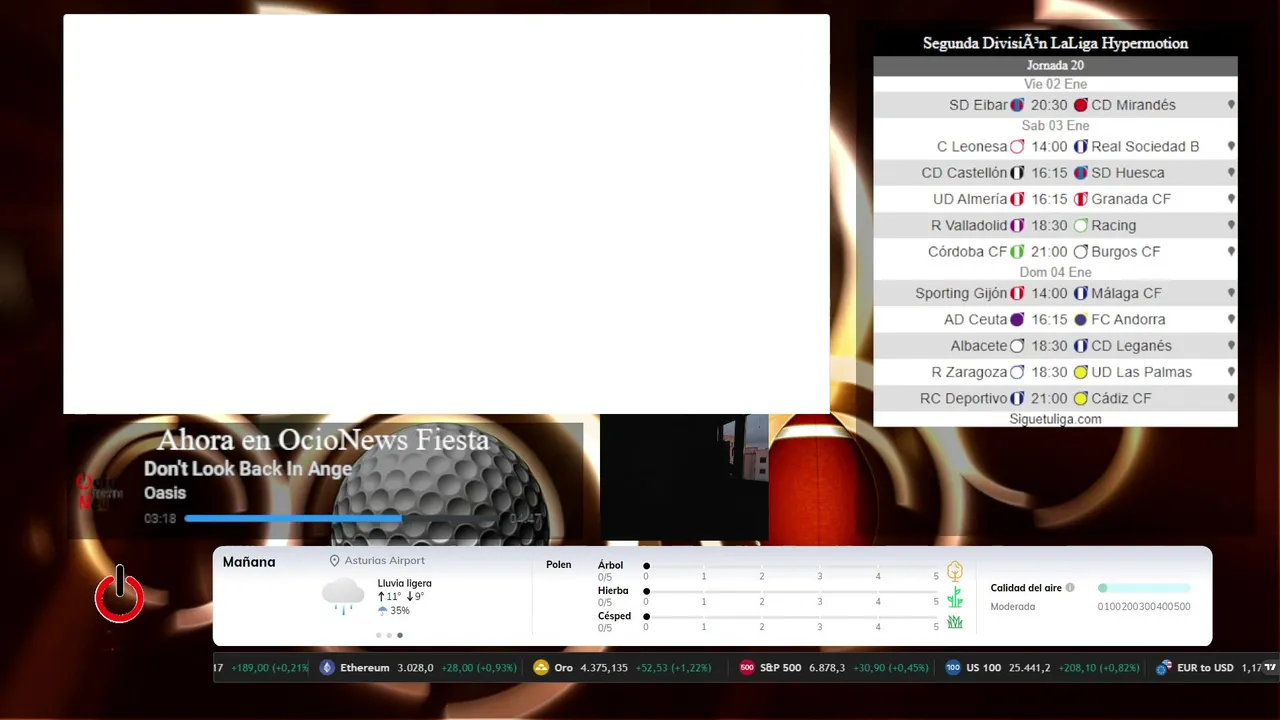Open the location pin for Sporting Gijón match
The image size is (1280, 720).
click(1231, 293)
